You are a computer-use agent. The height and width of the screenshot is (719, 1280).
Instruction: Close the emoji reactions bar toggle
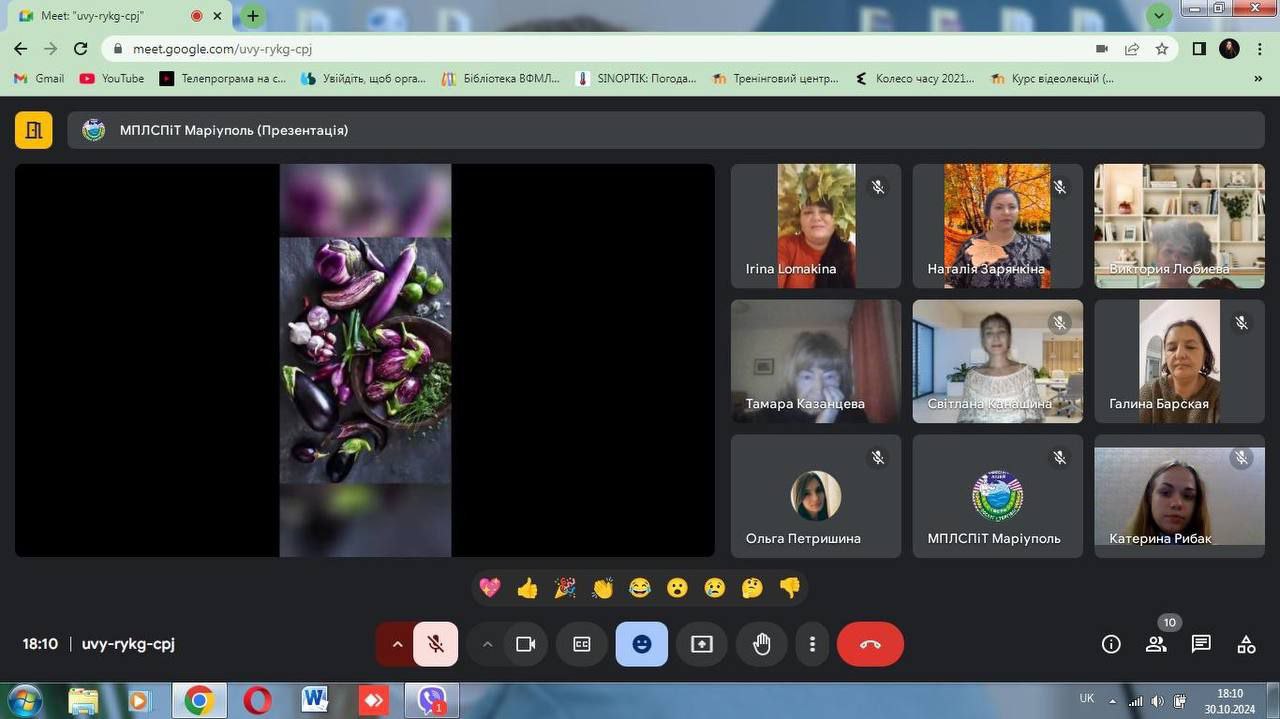click(642, 644)
